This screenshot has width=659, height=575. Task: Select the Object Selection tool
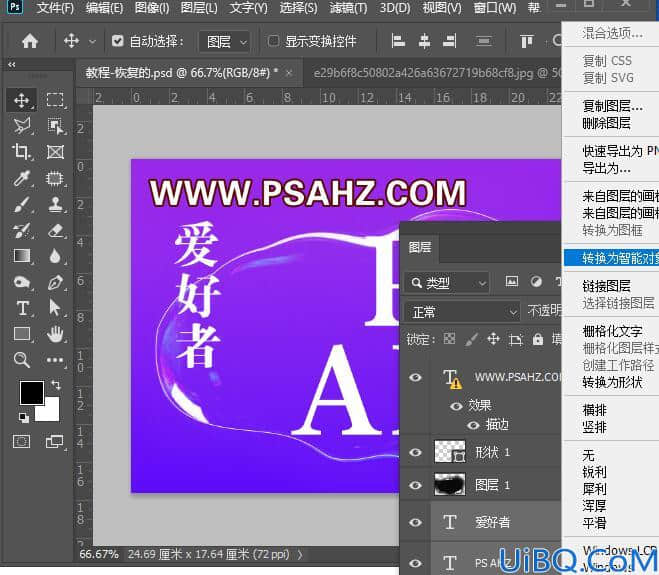point(55,126)
